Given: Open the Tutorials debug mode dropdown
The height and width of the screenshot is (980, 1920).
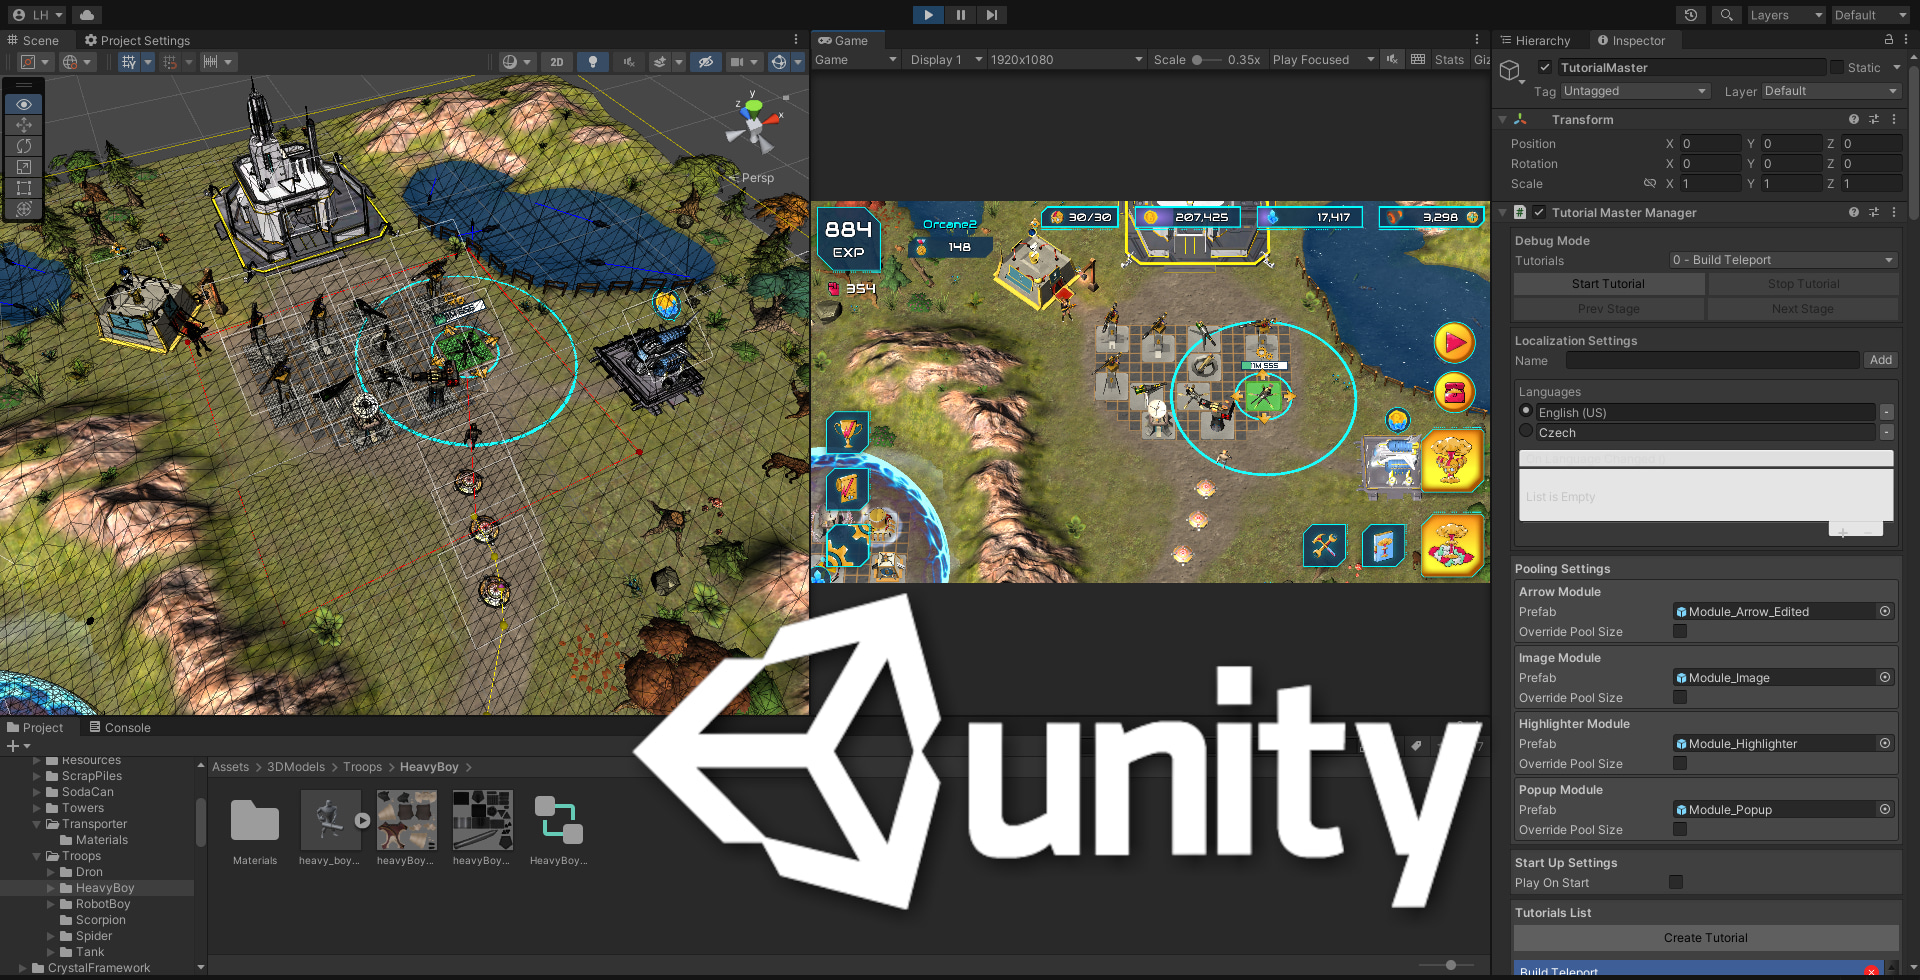Looking at the screenshot, I should point(1782,260).
